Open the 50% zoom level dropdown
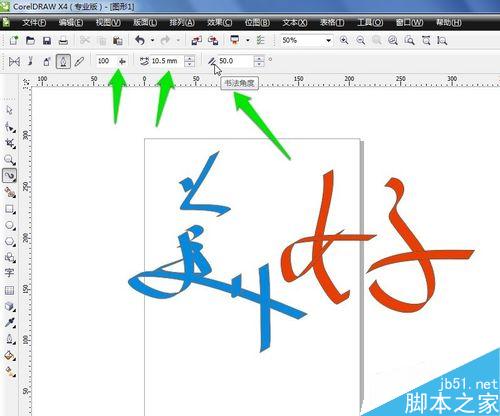The image size is (500, 416). click(329, 41)
